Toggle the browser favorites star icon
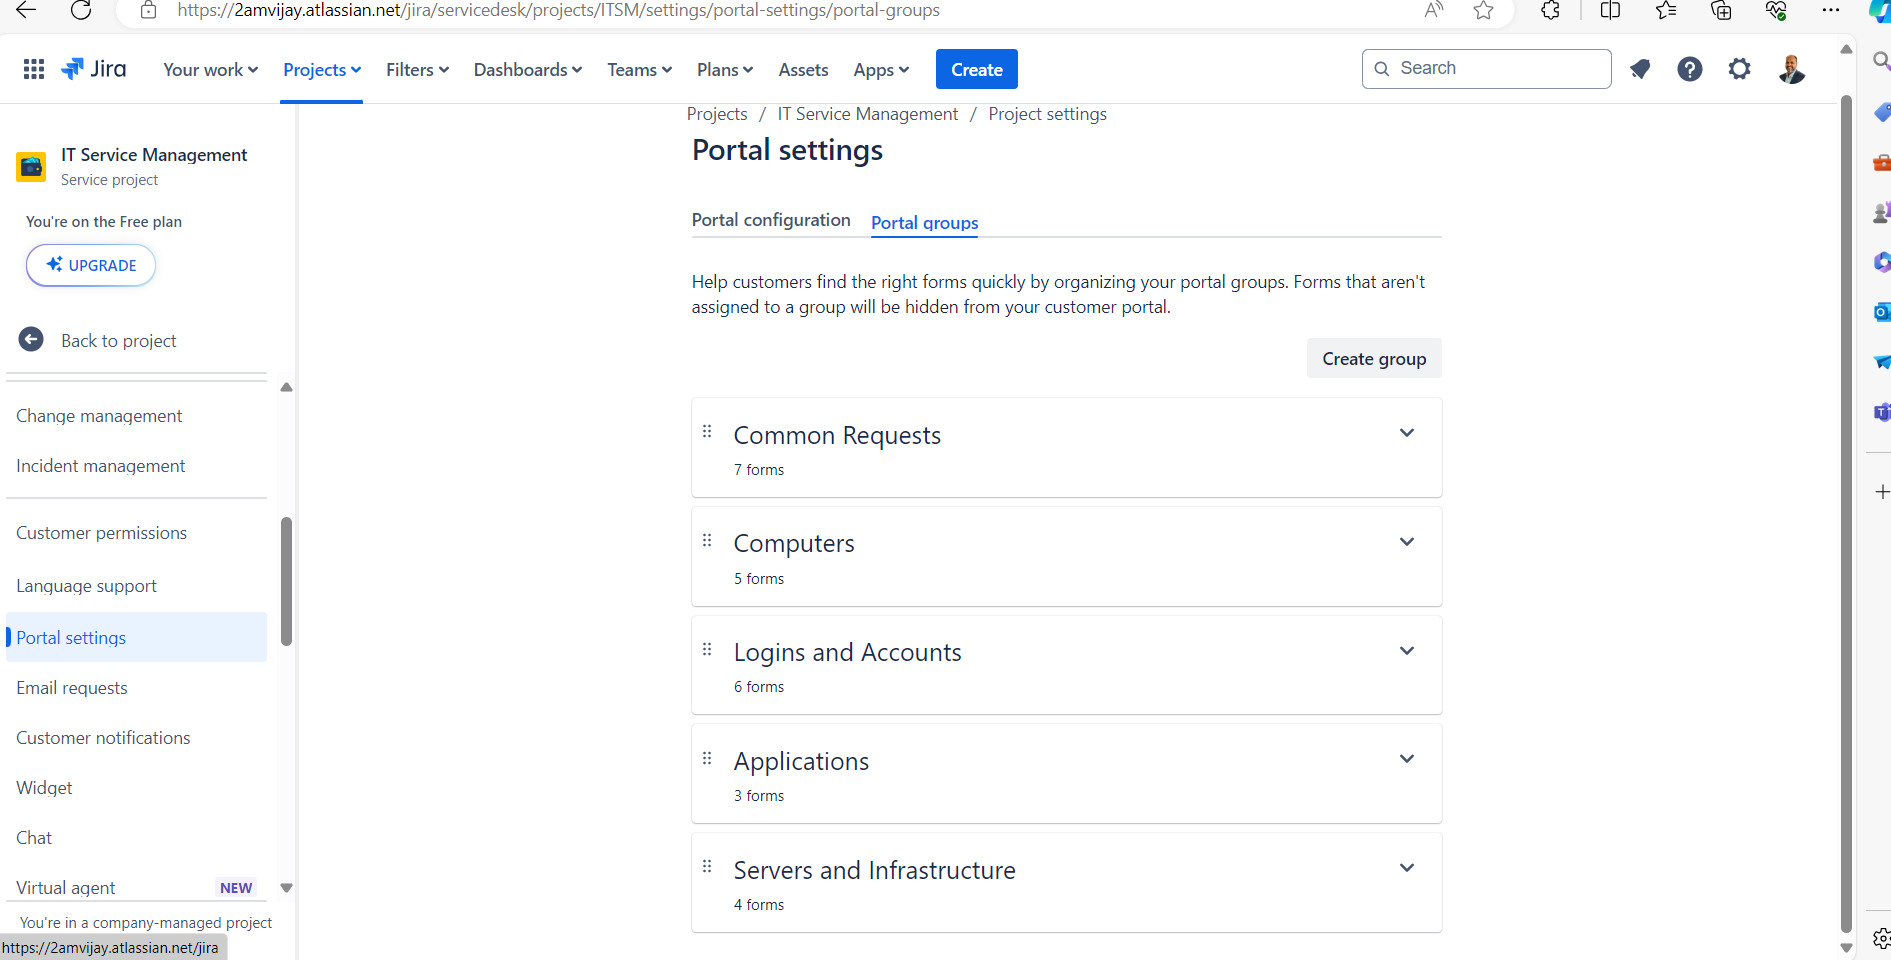The width and height of the screenshot is (1891, 960). [1483, 11]
